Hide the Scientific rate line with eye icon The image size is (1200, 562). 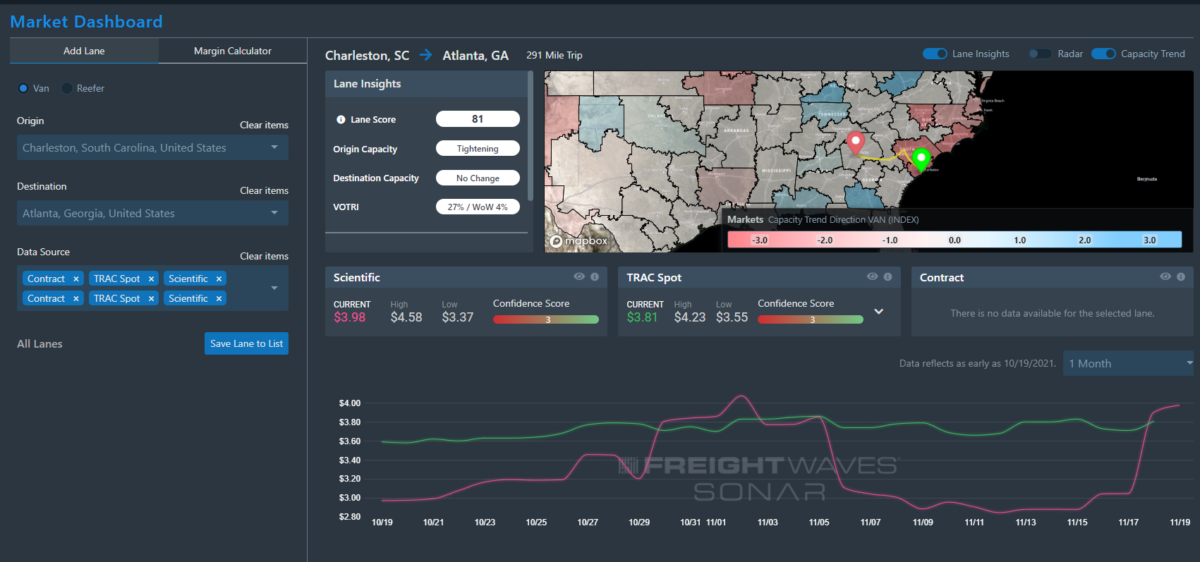(x=579, y=277)
